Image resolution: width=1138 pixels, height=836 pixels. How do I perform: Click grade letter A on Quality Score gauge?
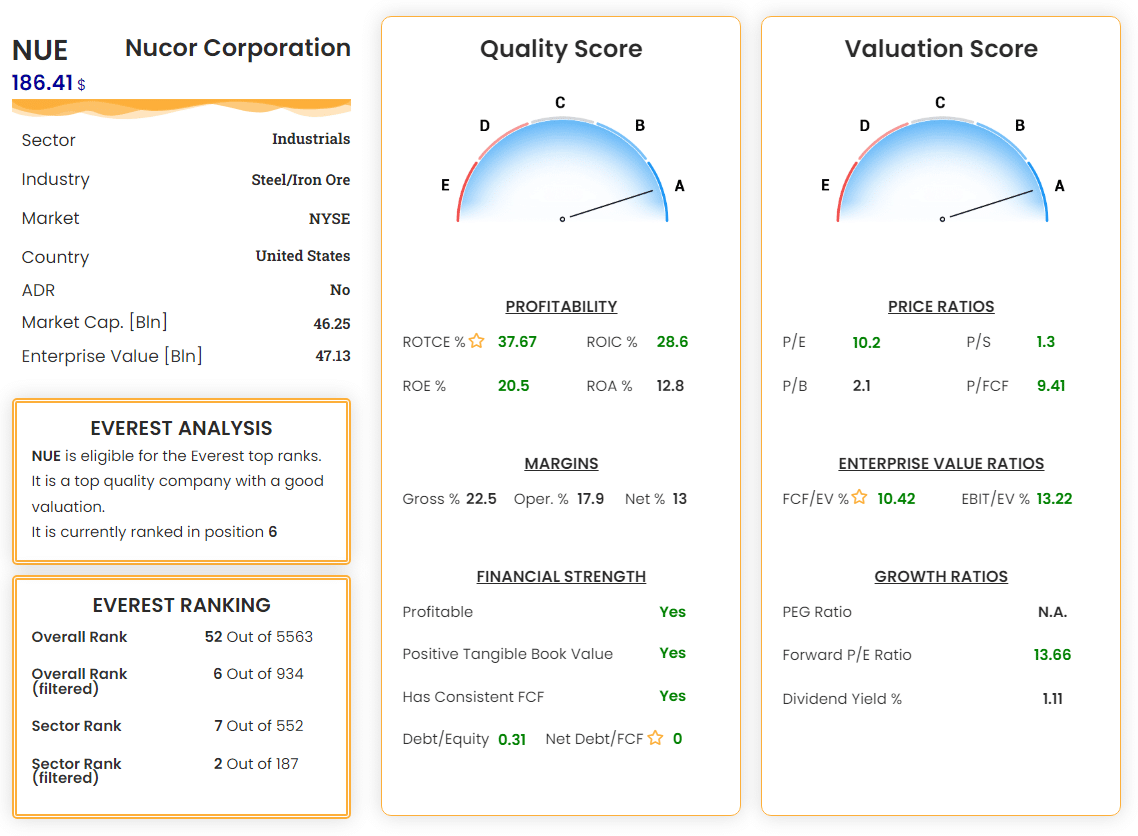(679, 186)
